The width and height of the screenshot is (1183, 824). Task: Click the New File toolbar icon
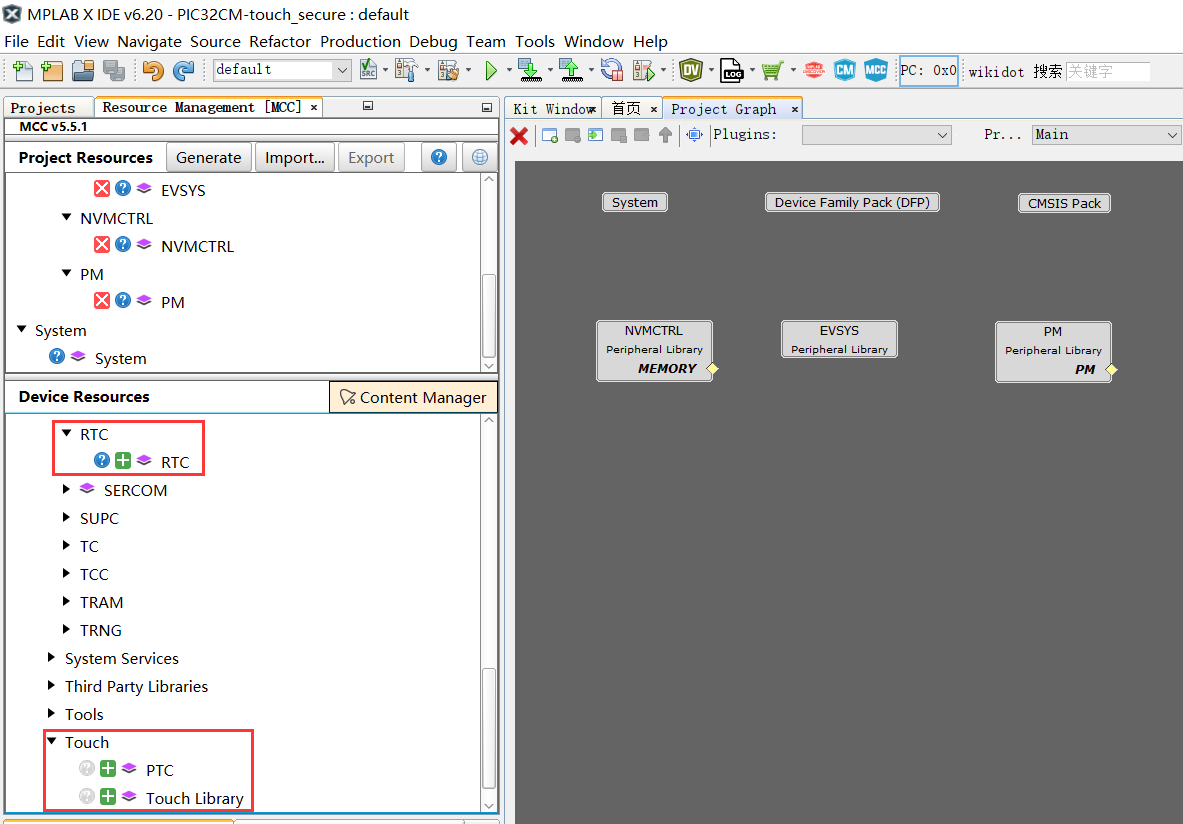(23, 71)
